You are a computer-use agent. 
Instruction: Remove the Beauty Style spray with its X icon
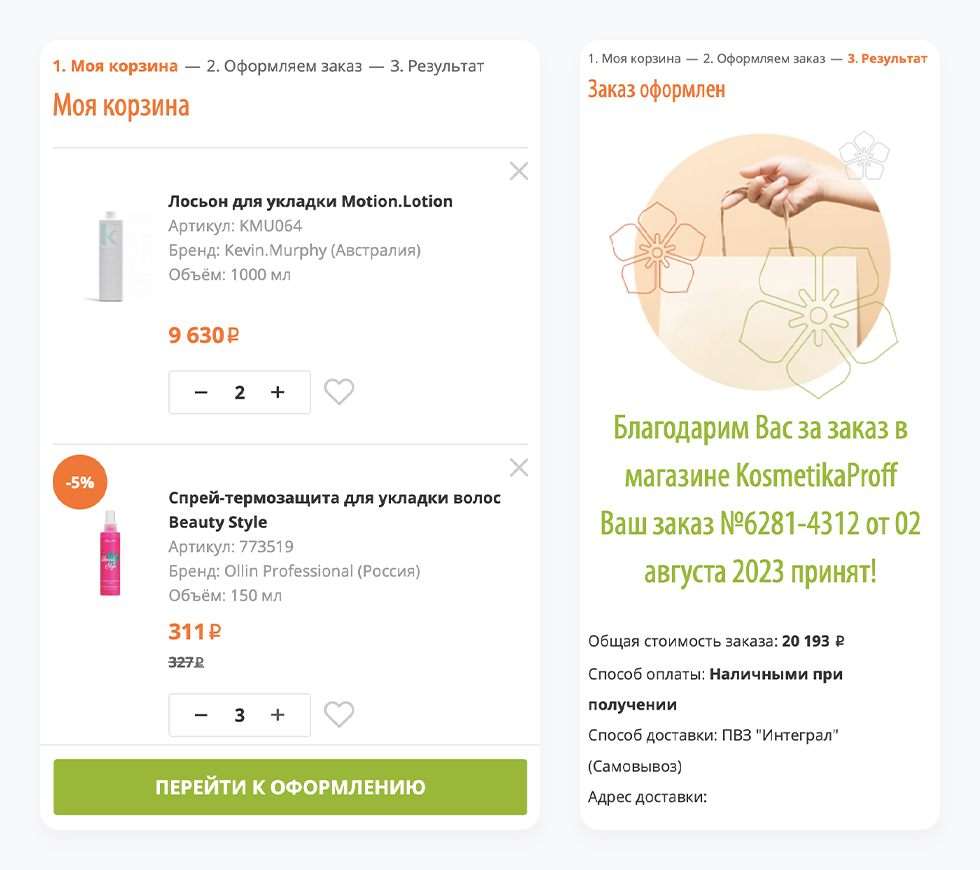pyautogui.click(x=518, y=467)
